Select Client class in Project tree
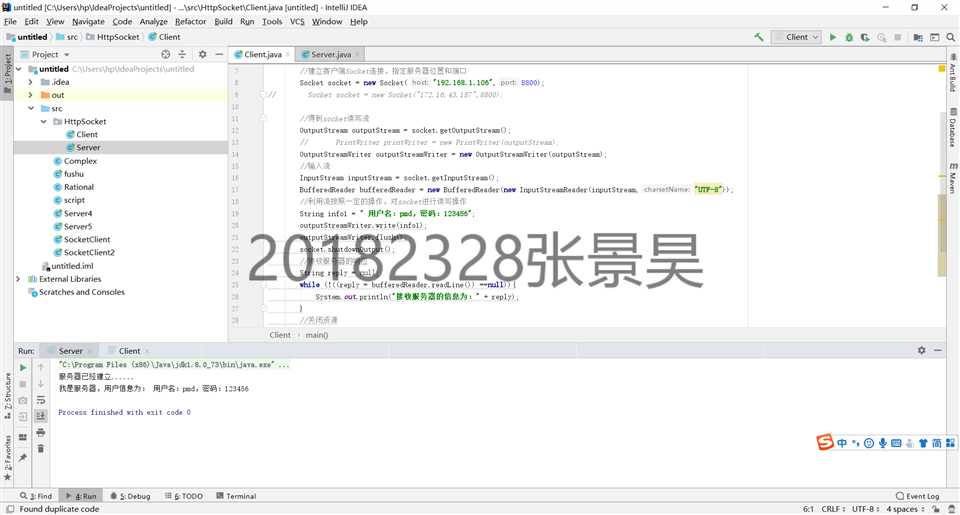Image resolution: width=960 pixels, height=515 pixels. (x=86, y=135)
